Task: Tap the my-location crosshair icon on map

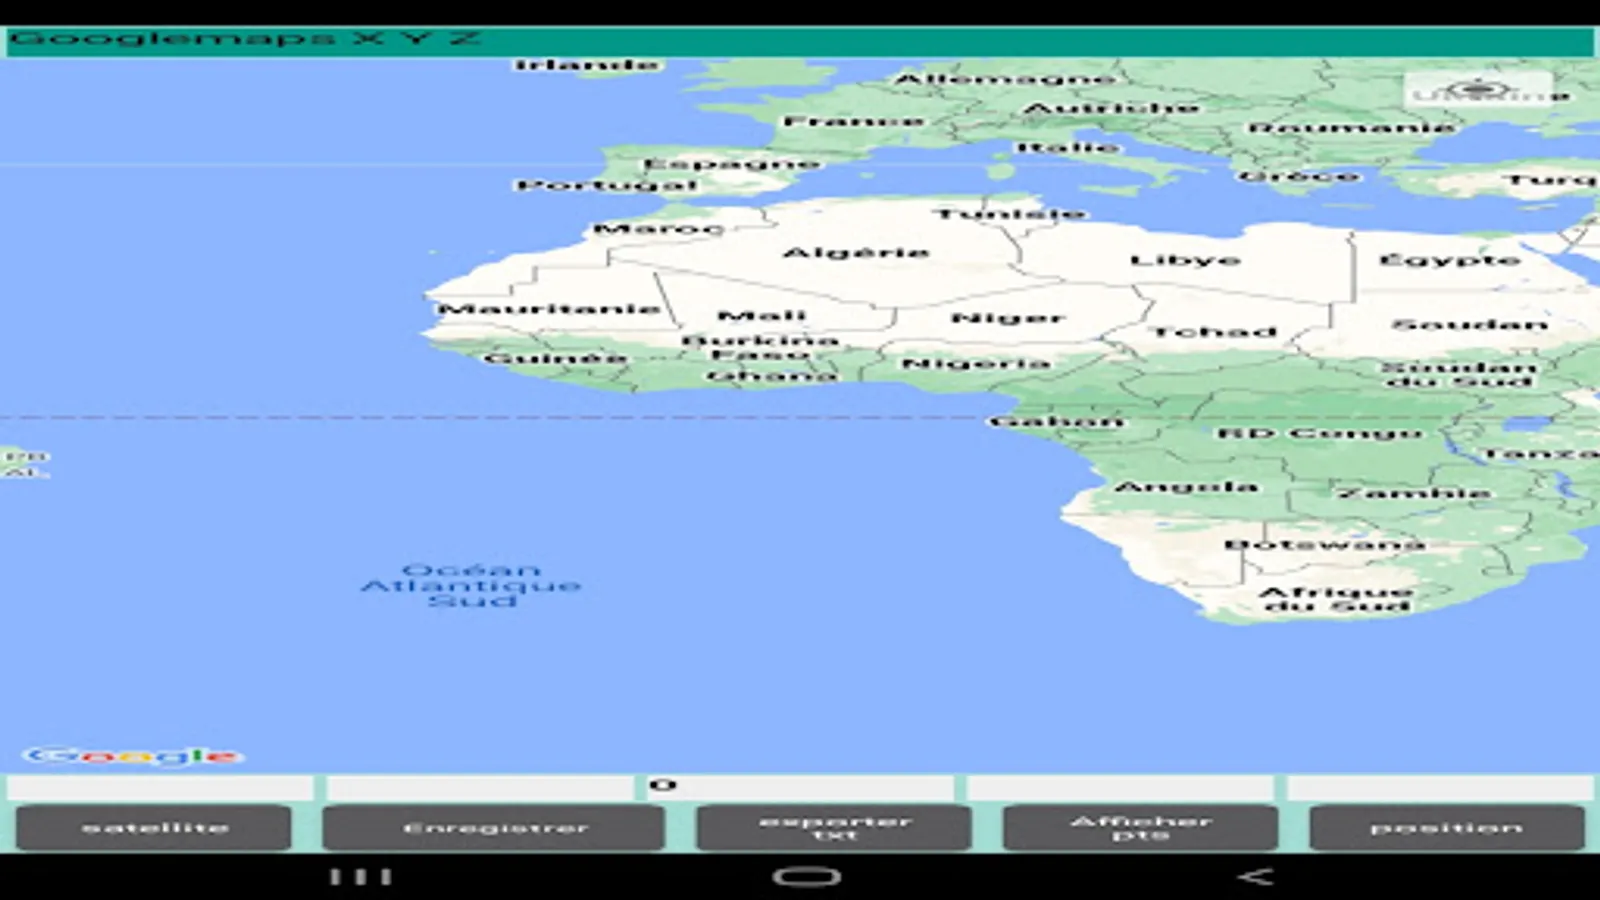Action: tap(1479, 91)
